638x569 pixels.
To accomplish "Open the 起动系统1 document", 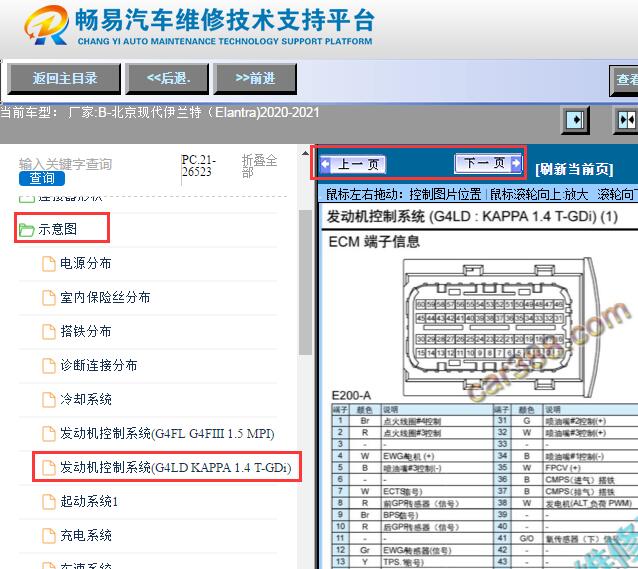I will [89, 501].
